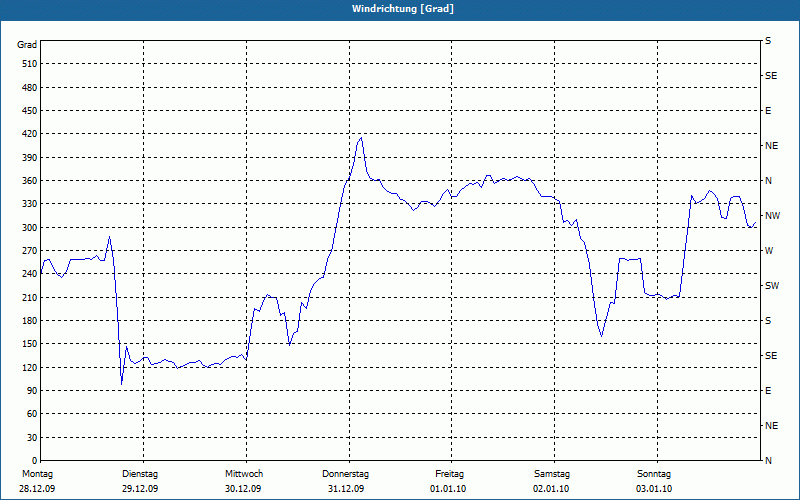Click the S compass label above the 510 level
Image resolution: width=800 pixels, height=500 pixels.
point(768,41)
